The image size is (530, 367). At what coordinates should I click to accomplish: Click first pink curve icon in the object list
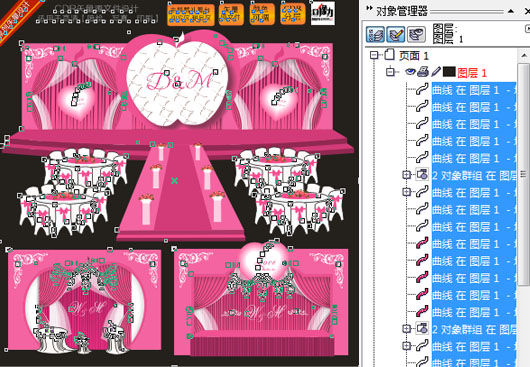click(422, 243)
